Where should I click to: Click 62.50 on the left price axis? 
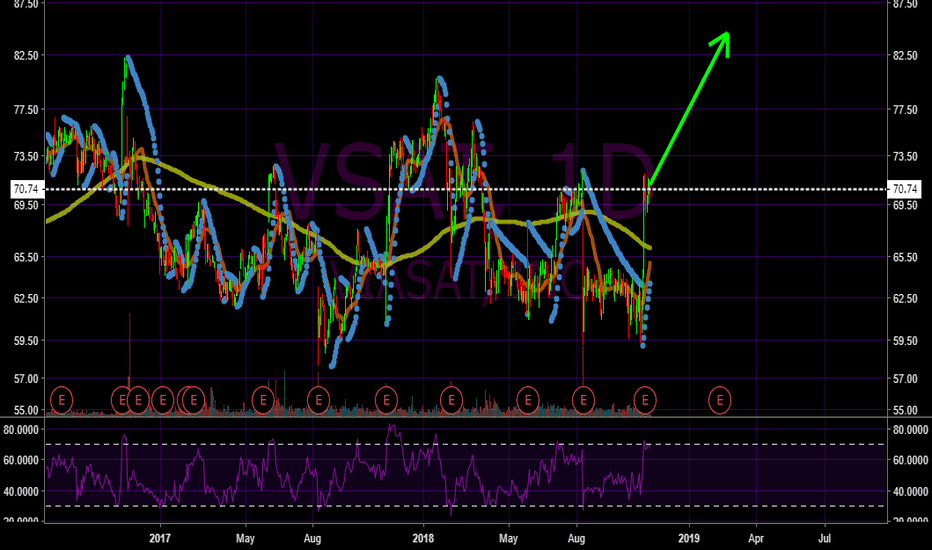click(26, 298)
